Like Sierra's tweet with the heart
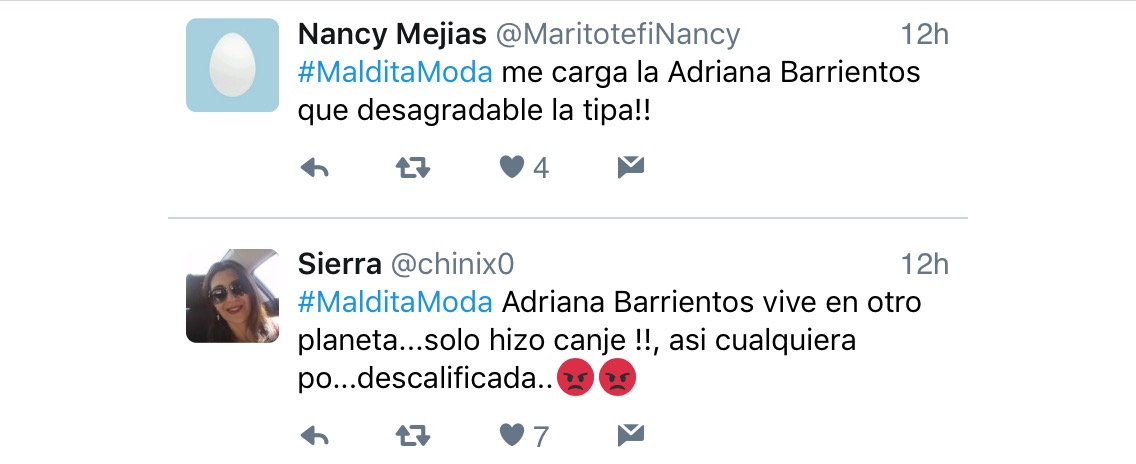The image size is (1136, 464). [512, 435]
